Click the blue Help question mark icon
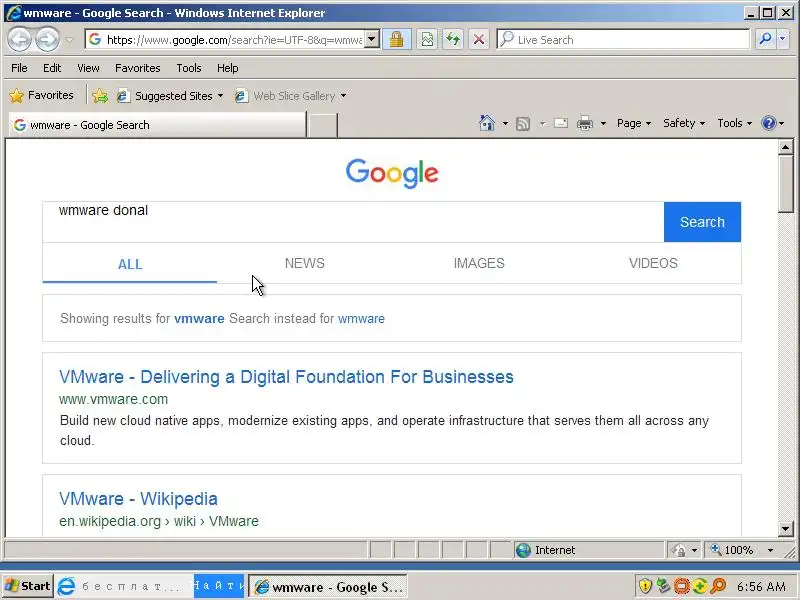800x600 pixels. [x=768, y=123]
